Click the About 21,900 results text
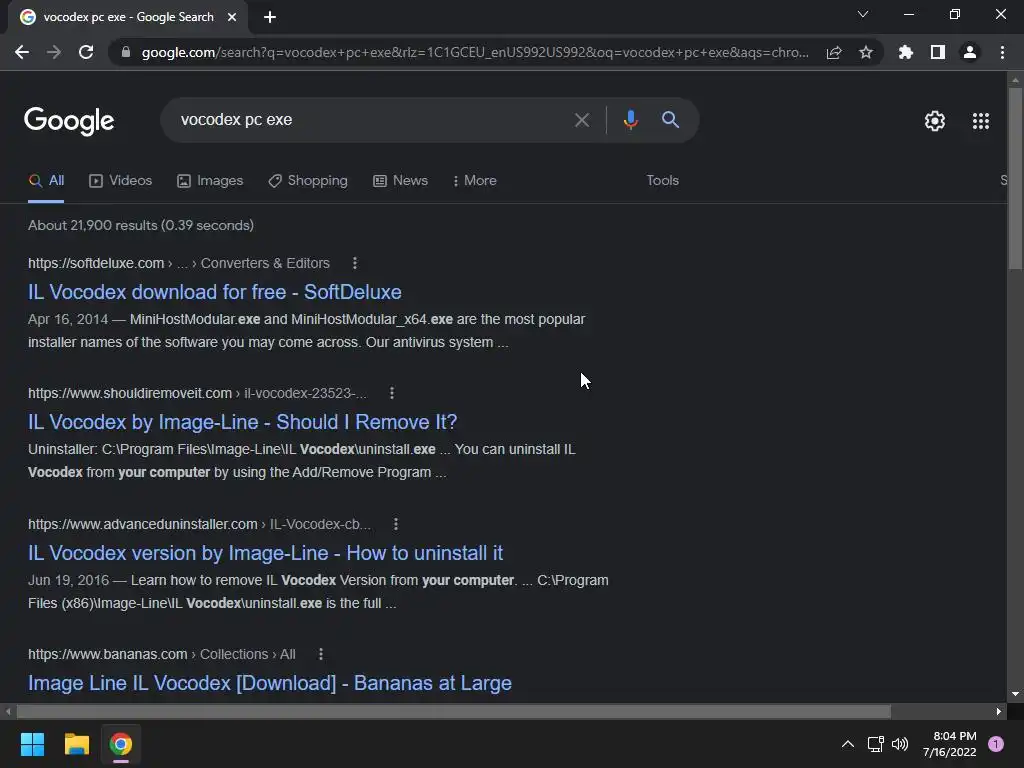1024x768 pixels. (x=140, y=225)
